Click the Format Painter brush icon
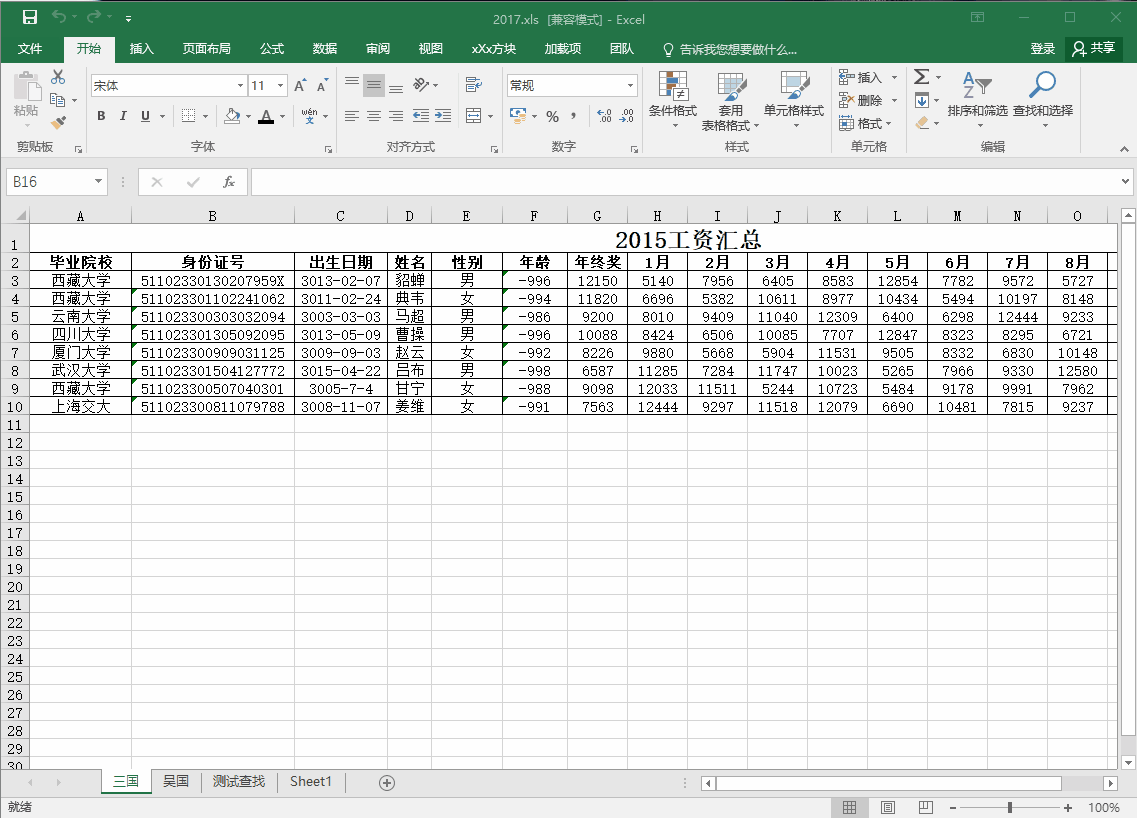The image size is (1137, 818). 59,123
